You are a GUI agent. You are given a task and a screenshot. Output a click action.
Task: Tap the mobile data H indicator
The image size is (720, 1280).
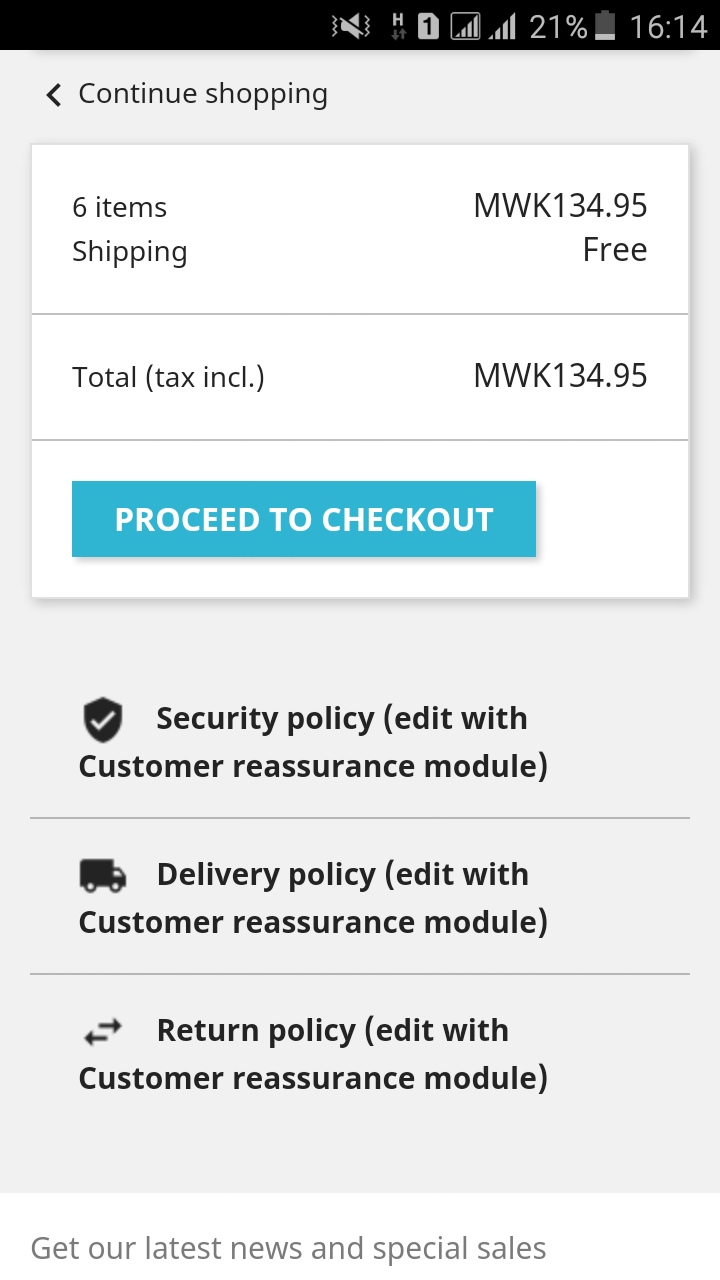(398, 26)
